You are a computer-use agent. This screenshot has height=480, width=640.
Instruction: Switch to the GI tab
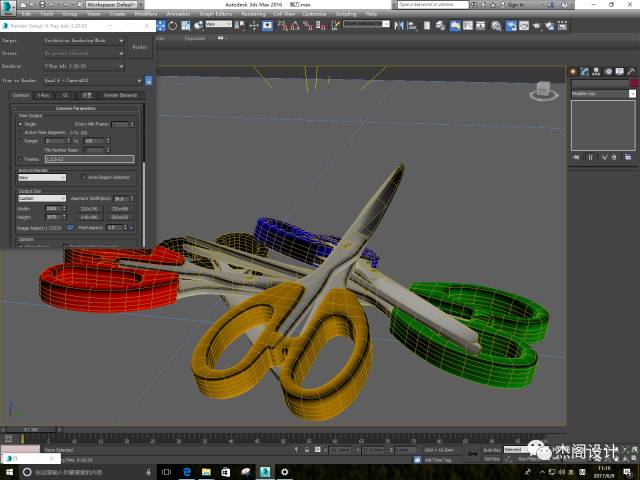coord(65,95)
